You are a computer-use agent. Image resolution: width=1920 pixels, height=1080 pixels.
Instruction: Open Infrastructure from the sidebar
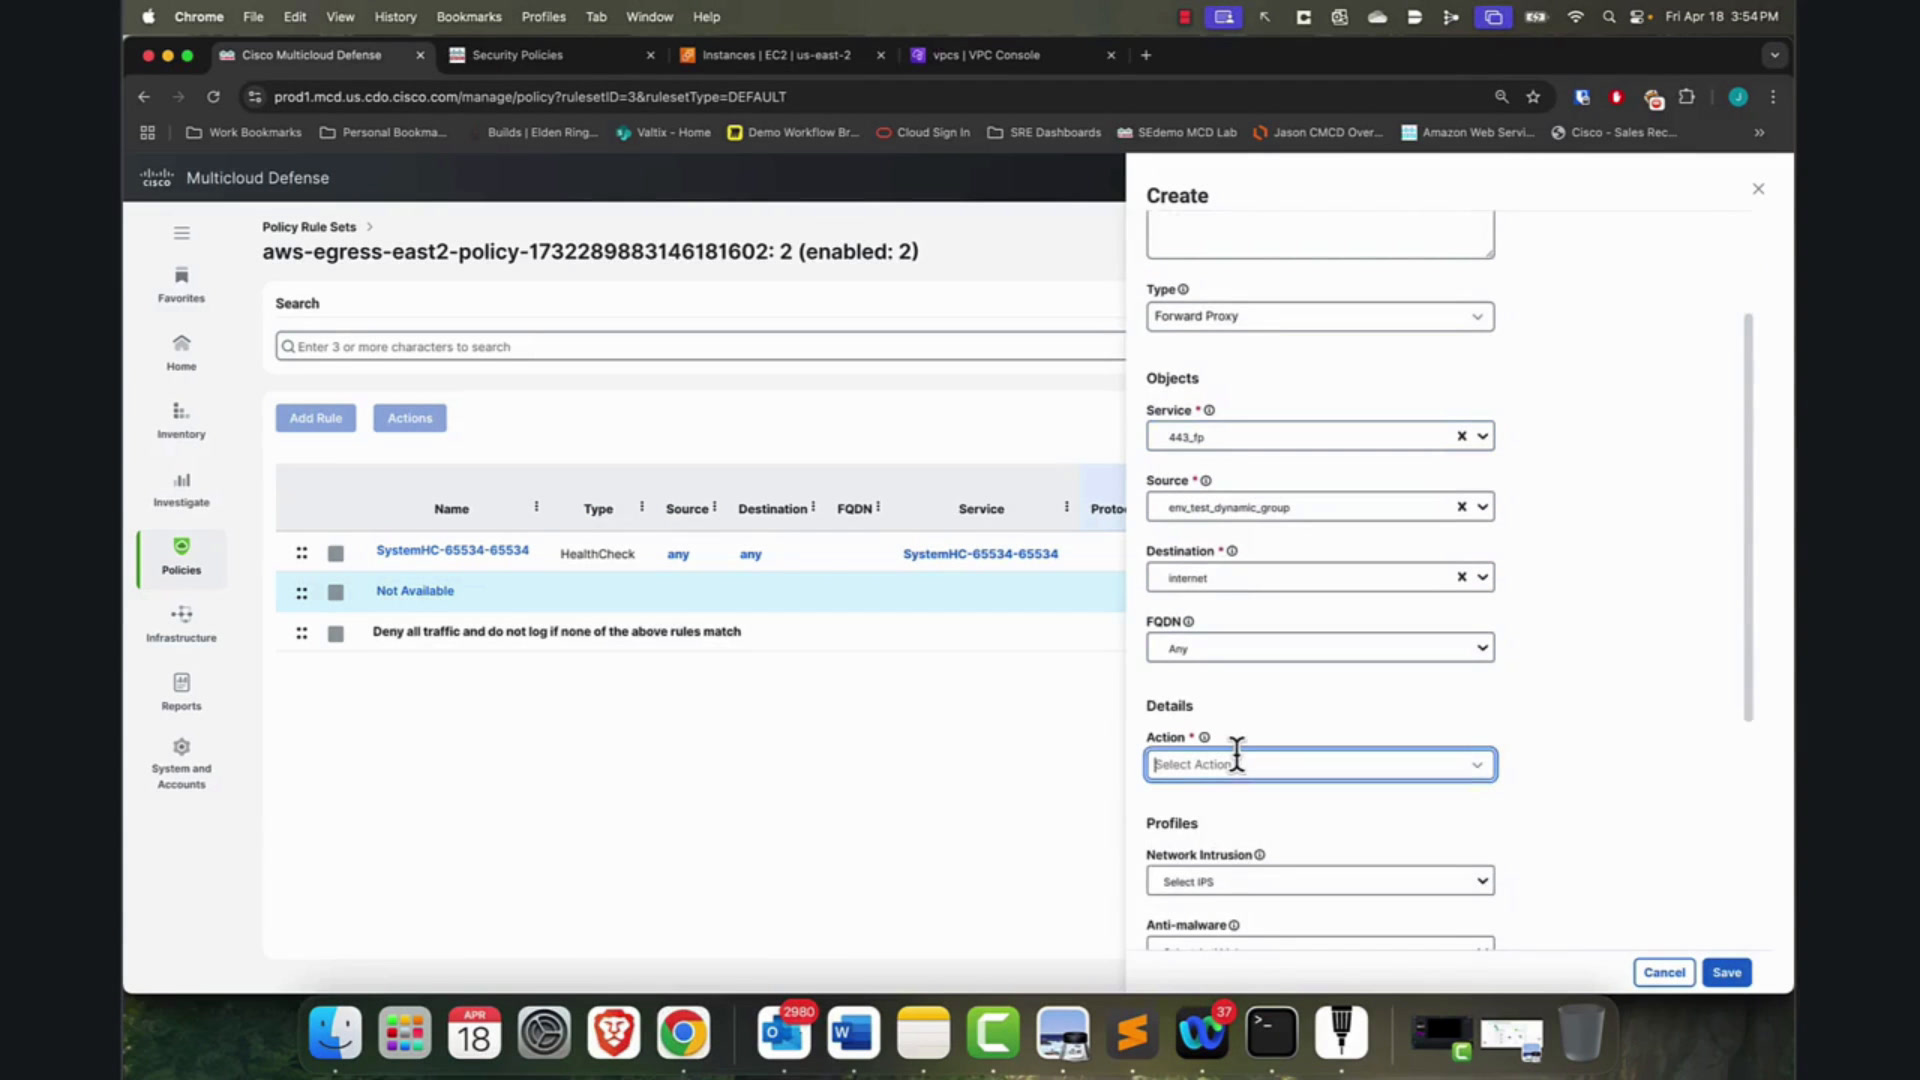tap(181, 624)
